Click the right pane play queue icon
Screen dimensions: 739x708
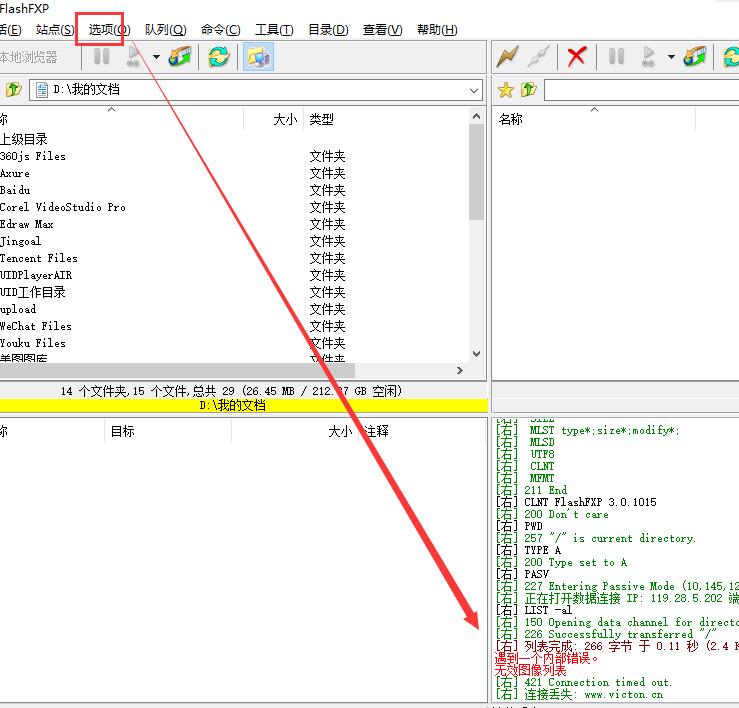649,57
